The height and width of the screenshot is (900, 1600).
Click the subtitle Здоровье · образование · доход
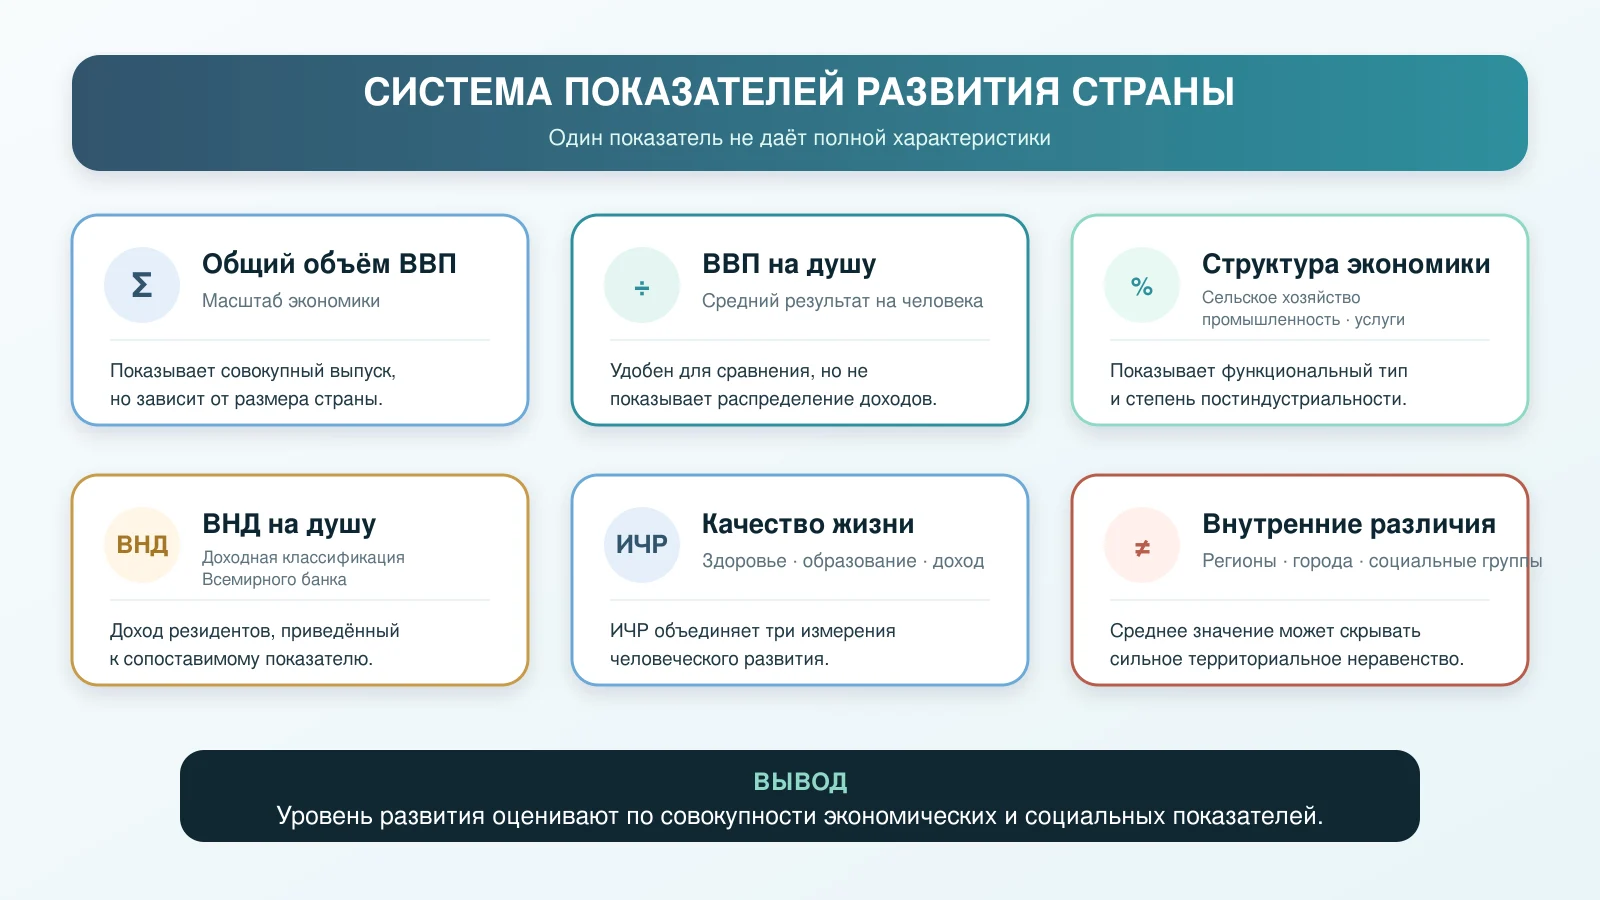point(843,561)
